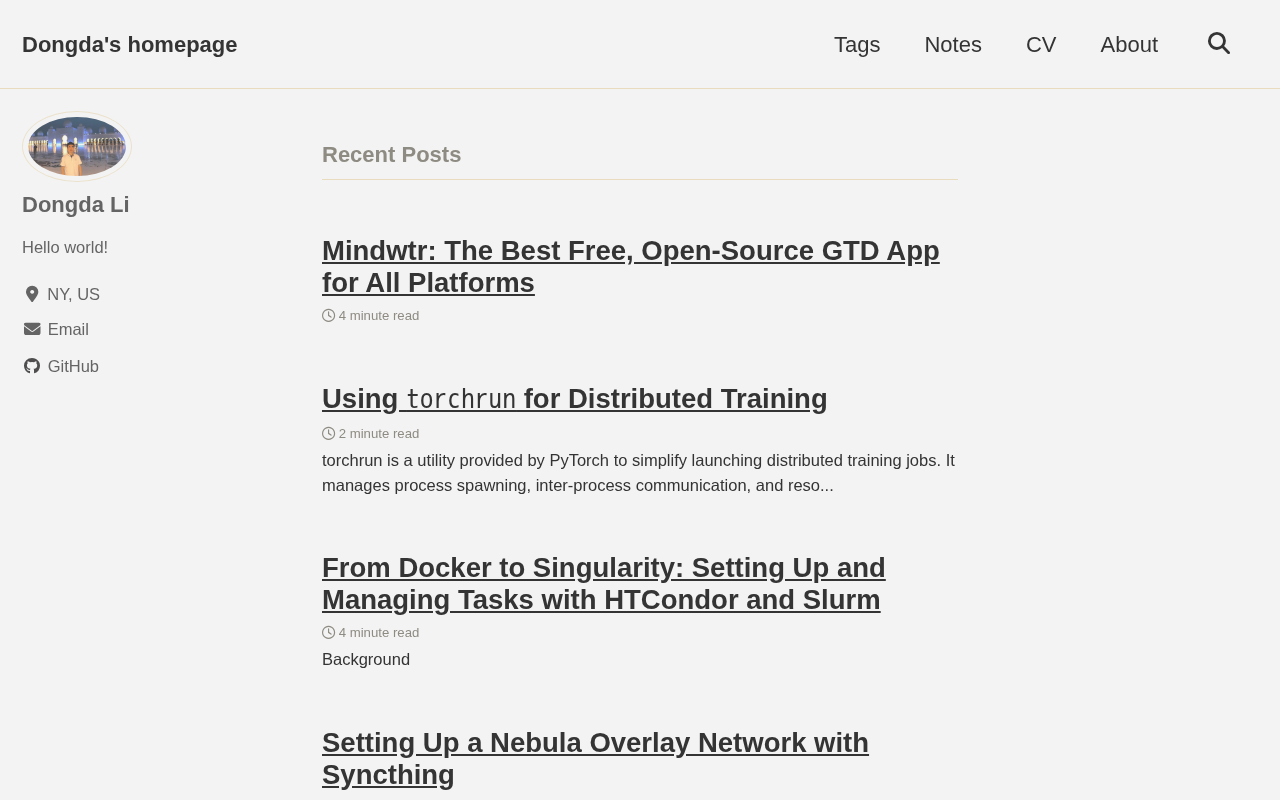Go to the Notes page
Screen dimensions: 1280x800
(x=953, y=44)
